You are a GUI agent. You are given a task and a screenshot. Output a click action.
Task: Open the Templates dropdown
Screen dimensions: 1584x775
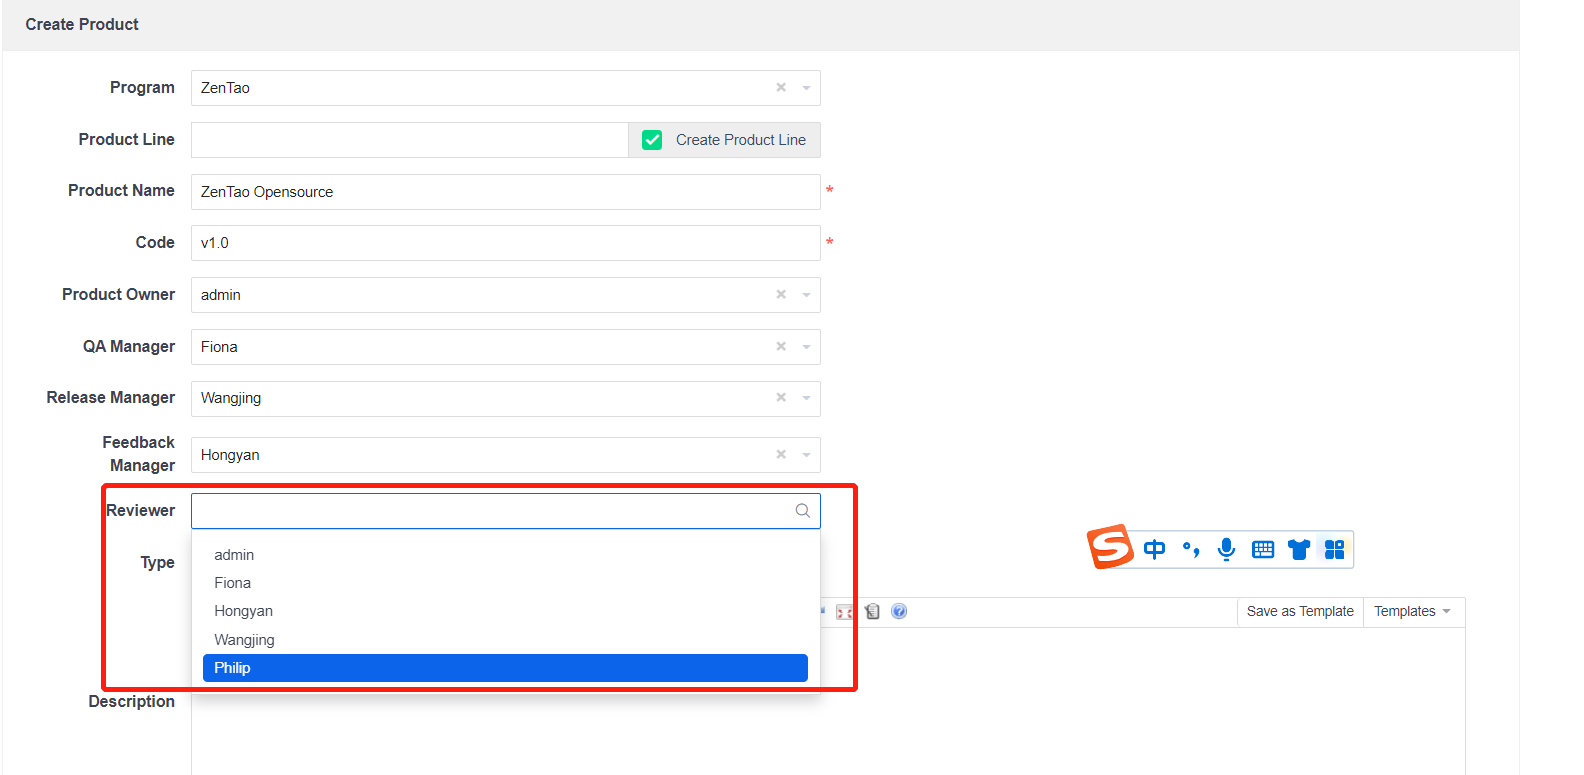coord(1412,611)
